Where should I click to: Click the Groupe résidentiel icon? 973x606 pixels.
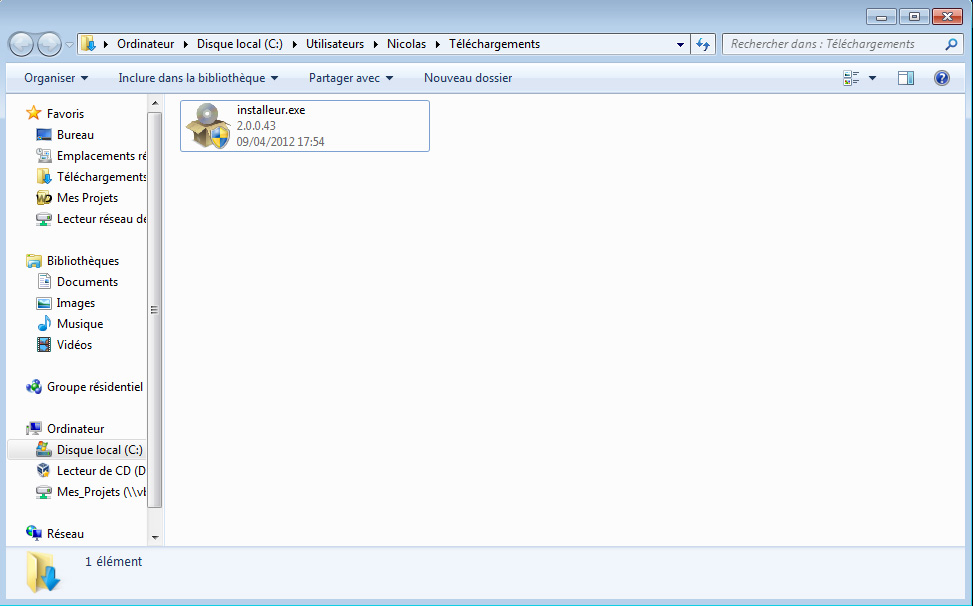(34, 387)
